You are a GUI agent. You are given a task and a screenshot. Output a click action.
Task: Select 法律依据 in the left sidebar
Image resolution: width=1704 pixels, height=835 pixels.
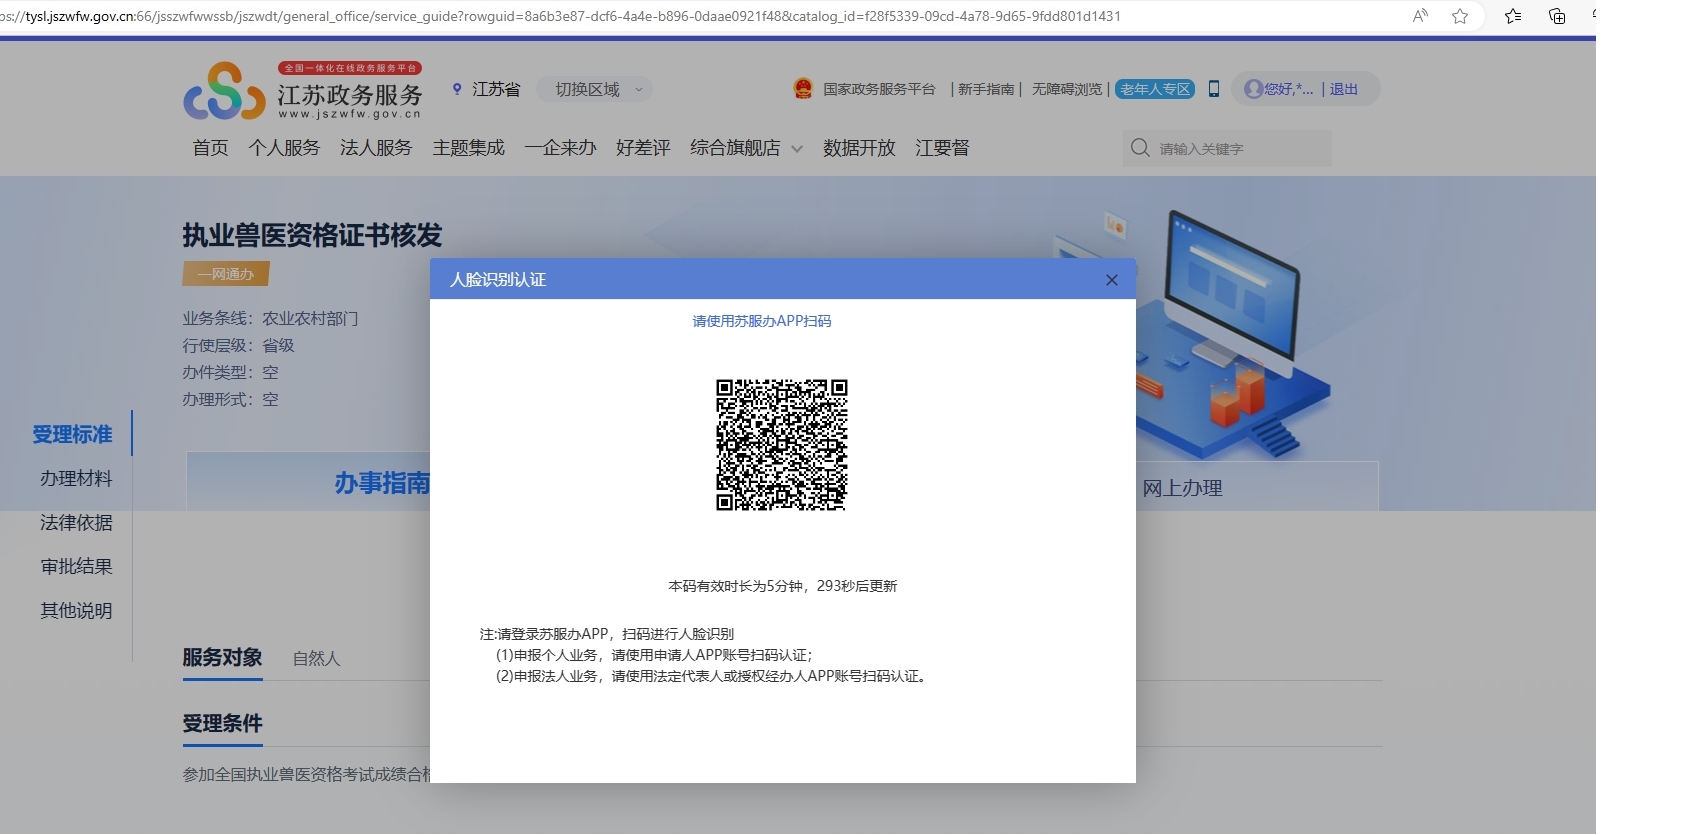(76, 522)
